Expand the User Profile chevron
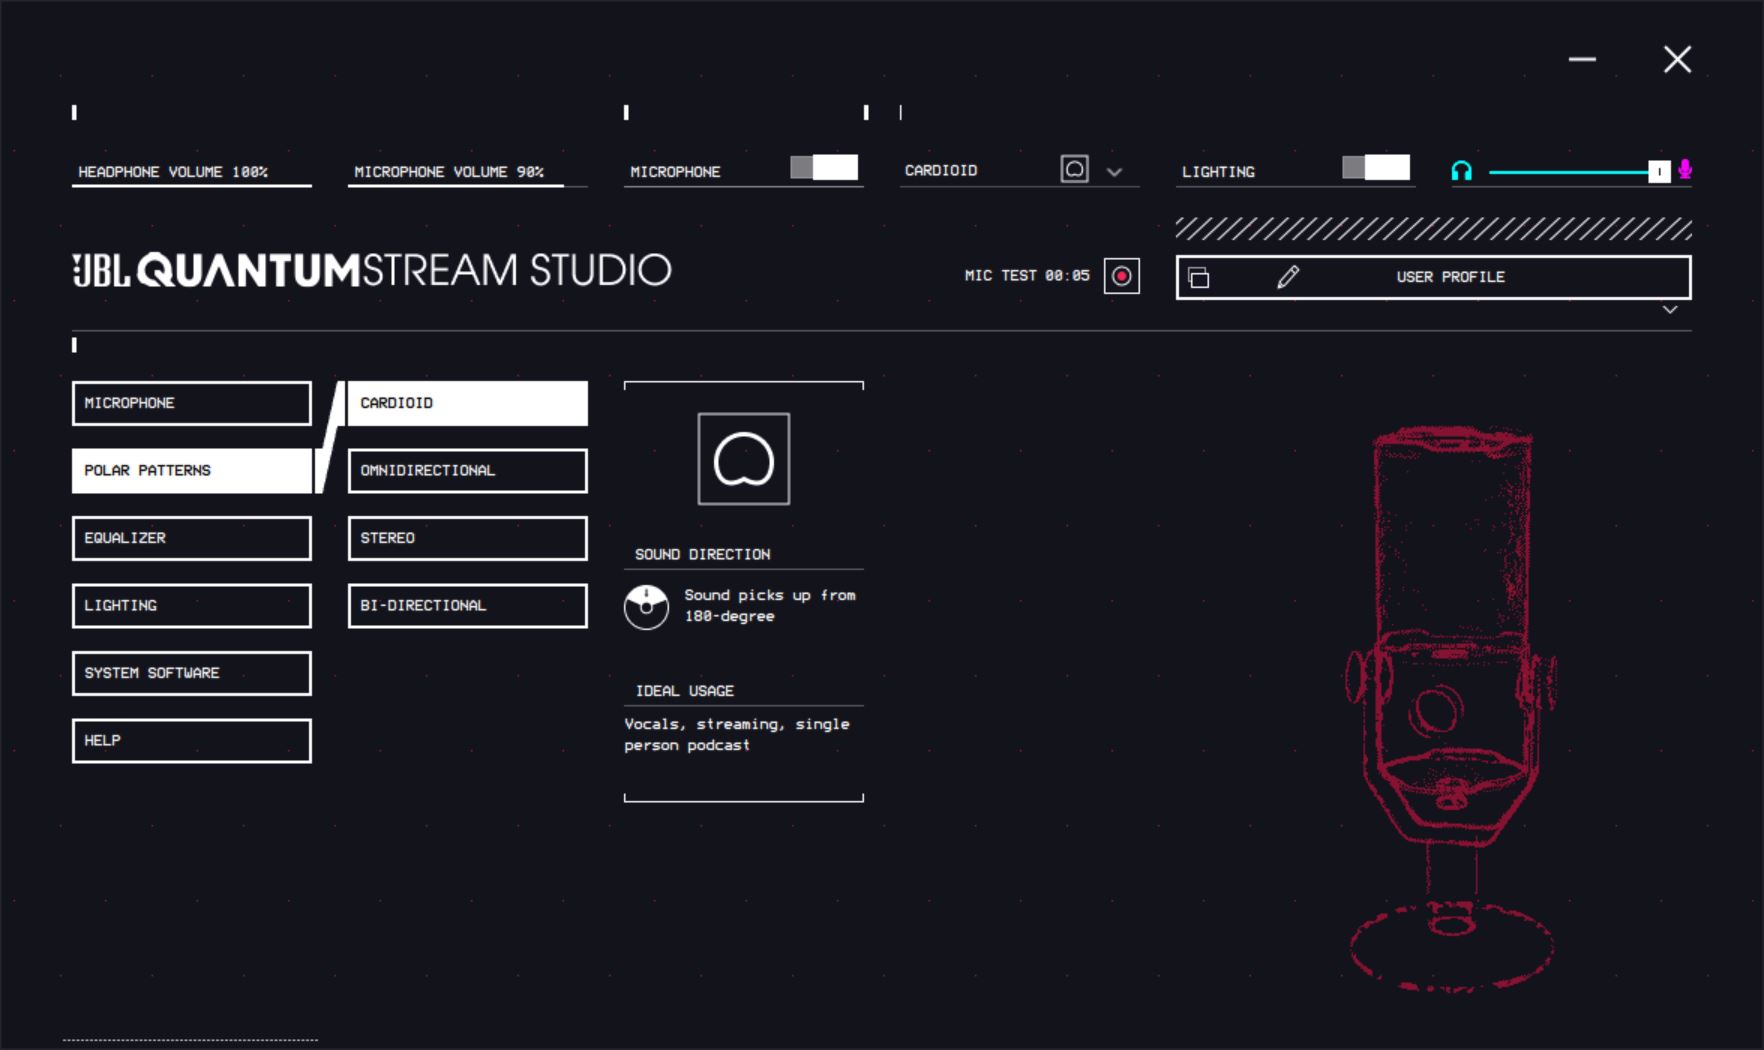Screen dimensions: 1764x1050 point(1670,310)
